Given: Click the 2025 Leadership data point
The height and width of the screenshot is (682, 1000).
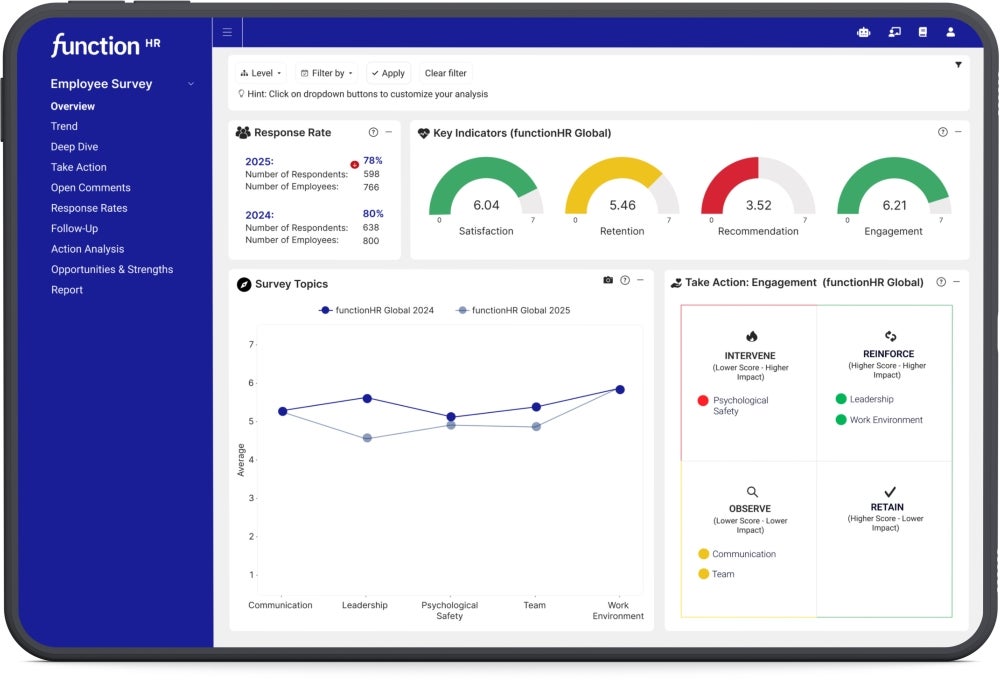Looking at the screenshot, I should click(367, 438).
